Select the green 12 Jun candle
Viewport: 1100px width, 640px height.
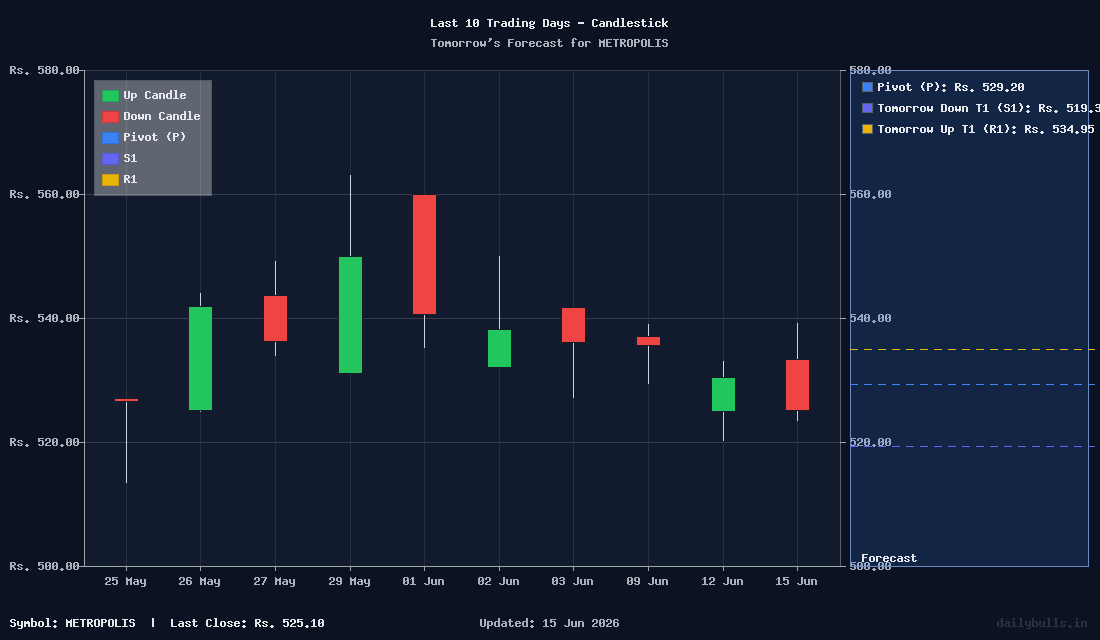[723, 394]
